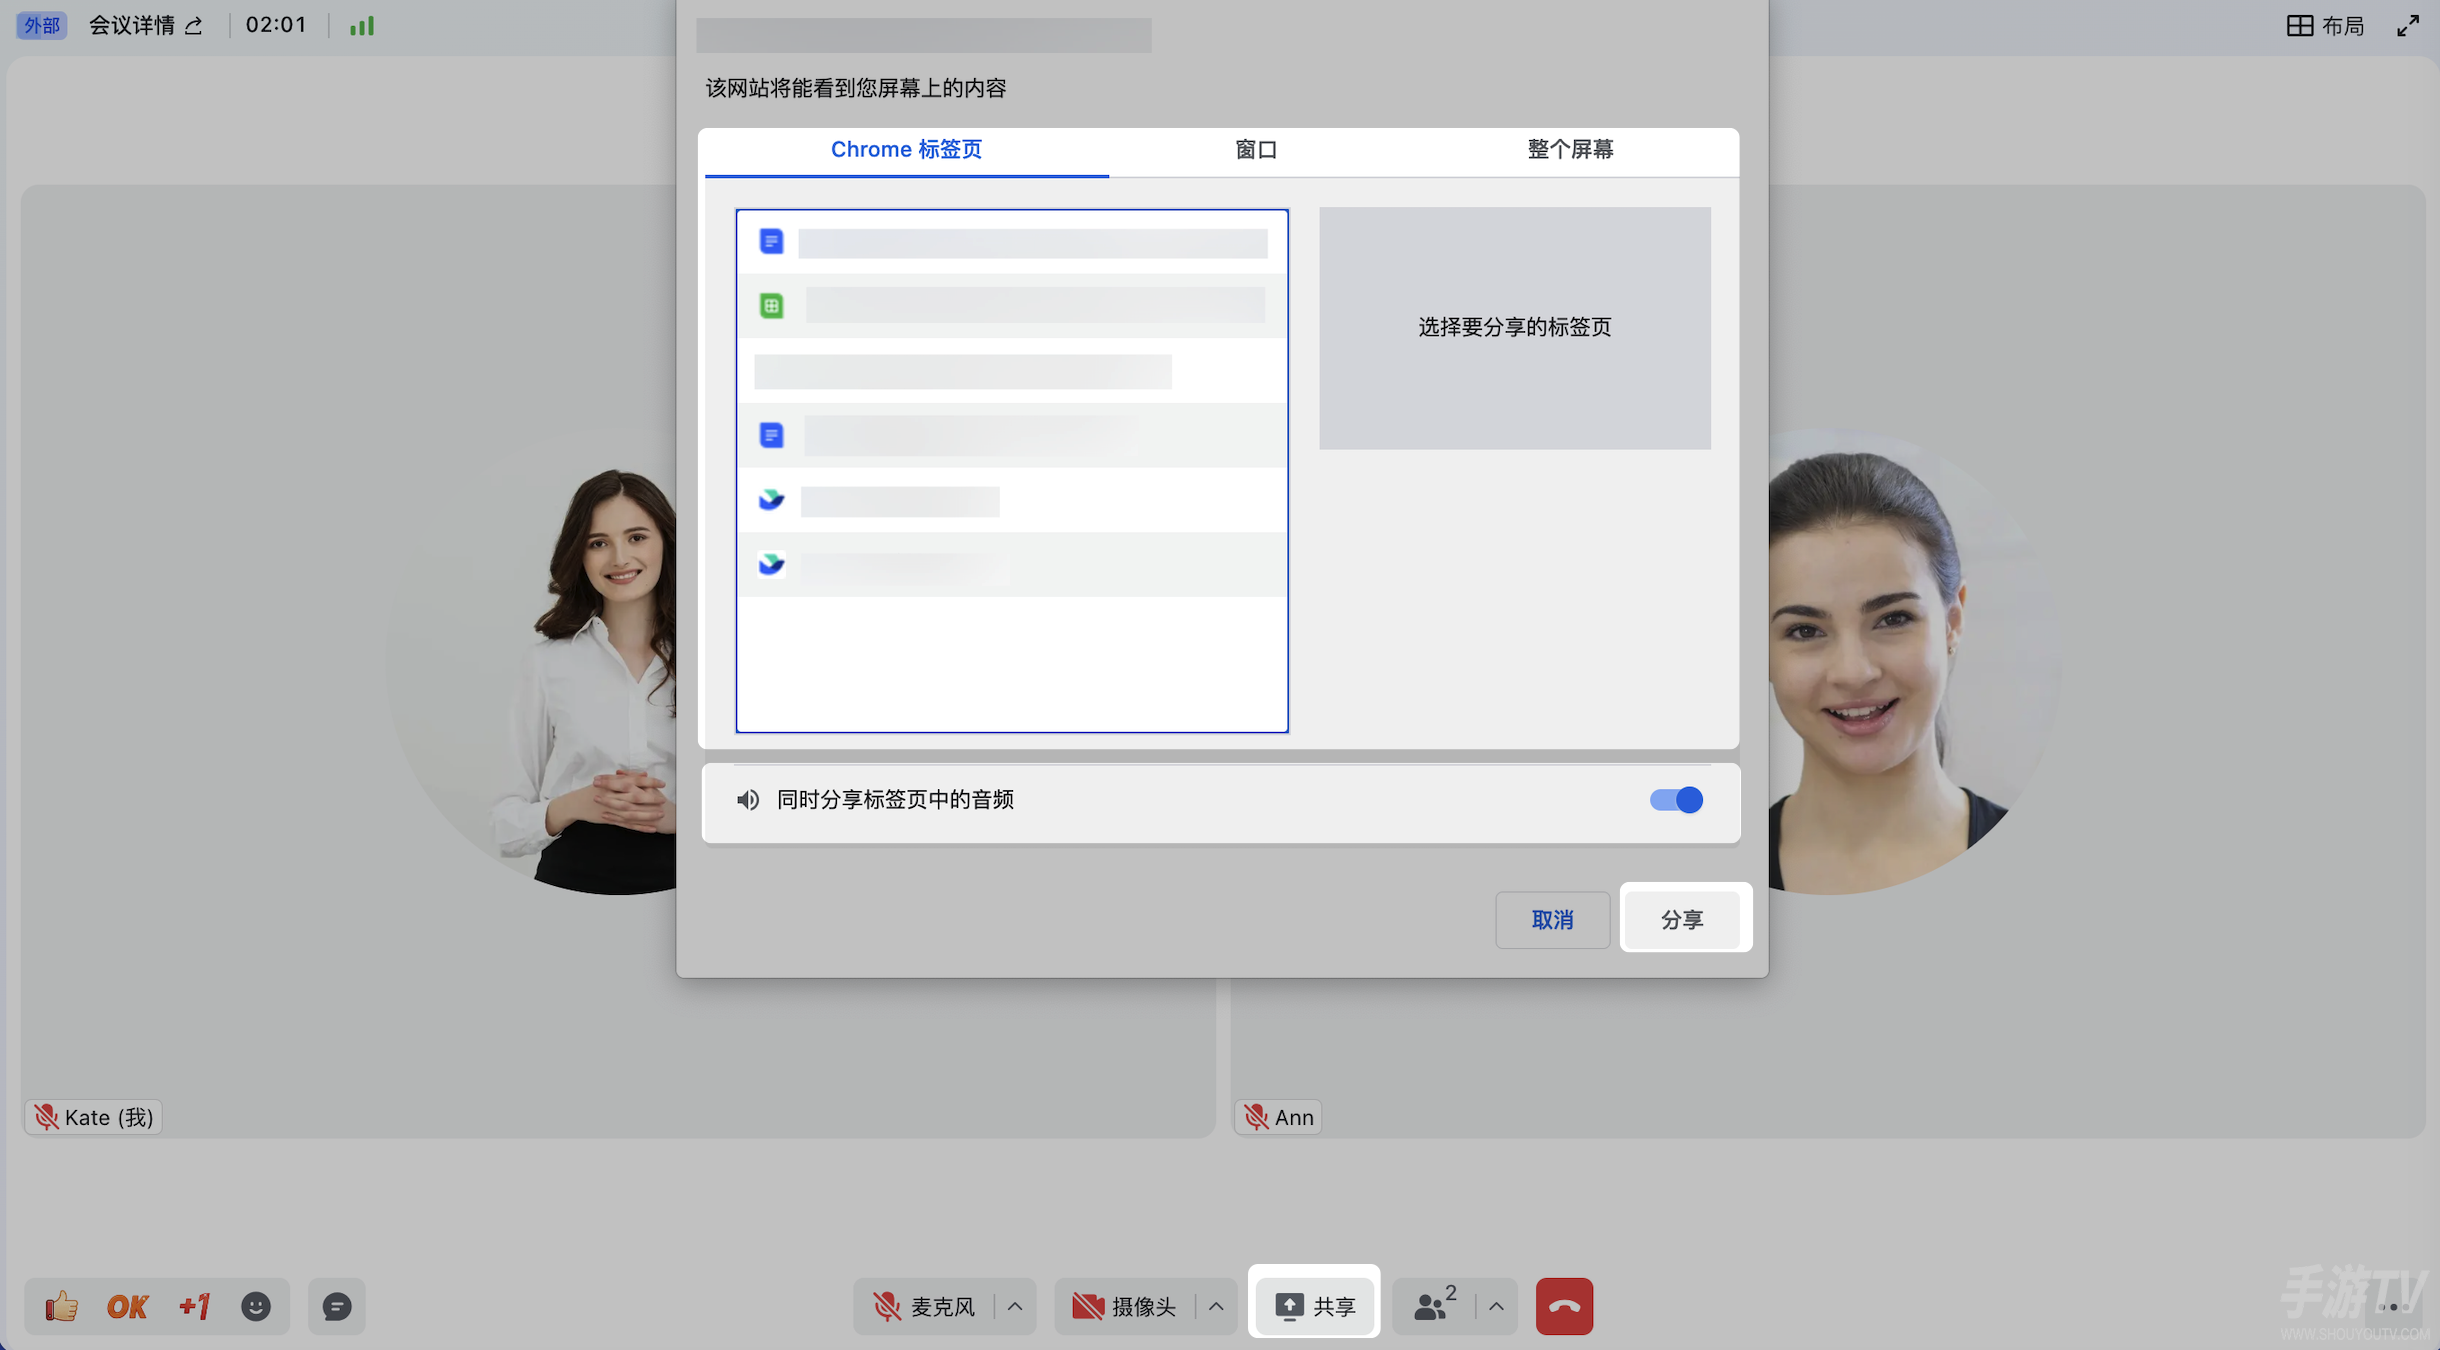Click the Ann name label
The image size is (2440, 1350).
pos(1278,1117)
